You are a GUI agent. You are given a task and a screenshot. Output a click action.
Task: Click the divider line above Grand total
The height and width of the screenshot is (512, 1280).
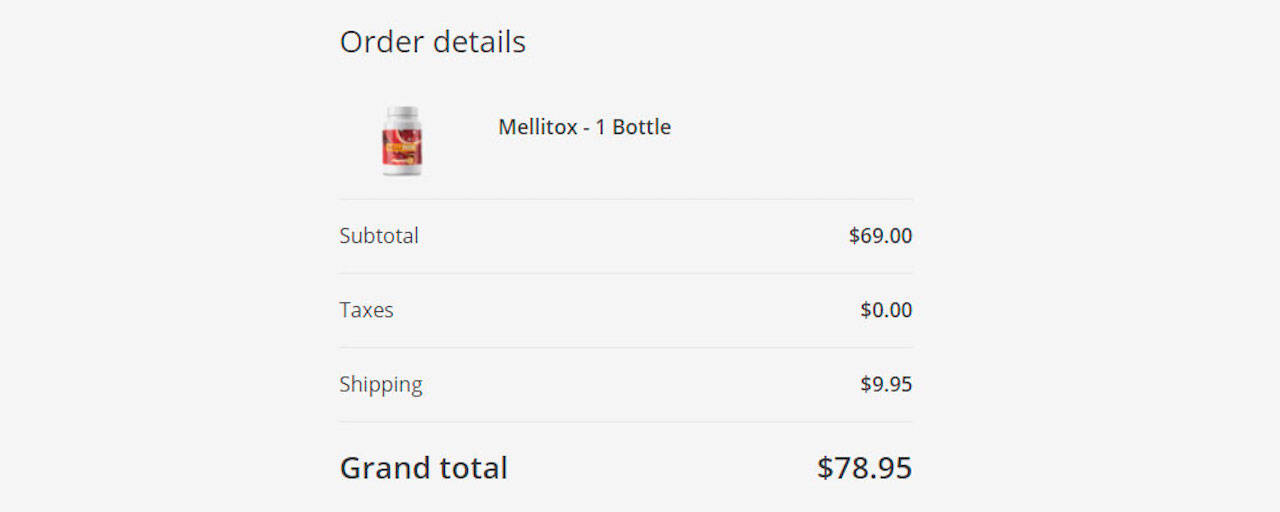(x=626, y=421)
